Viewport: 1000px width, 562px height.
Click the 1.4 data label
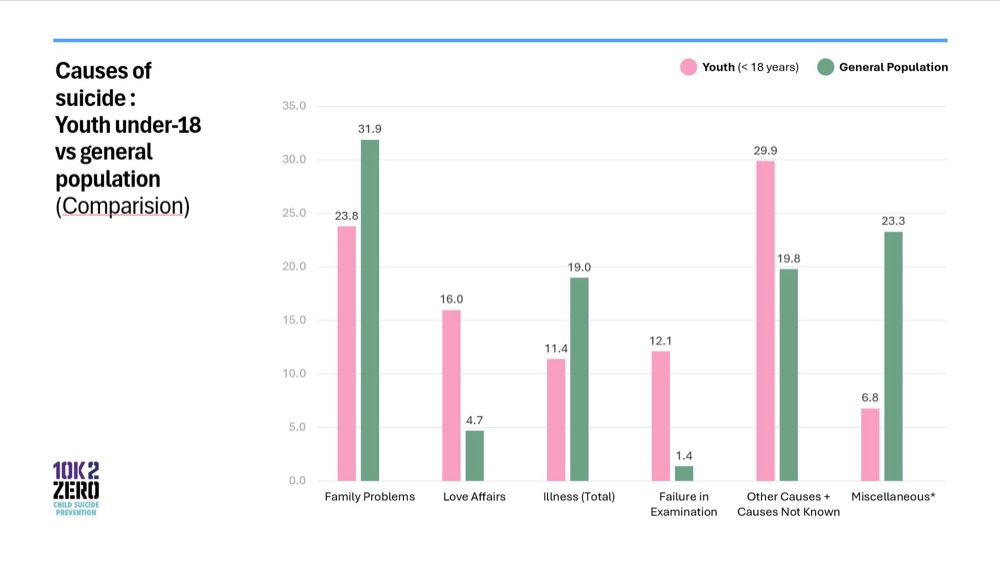tap(684, 455)
